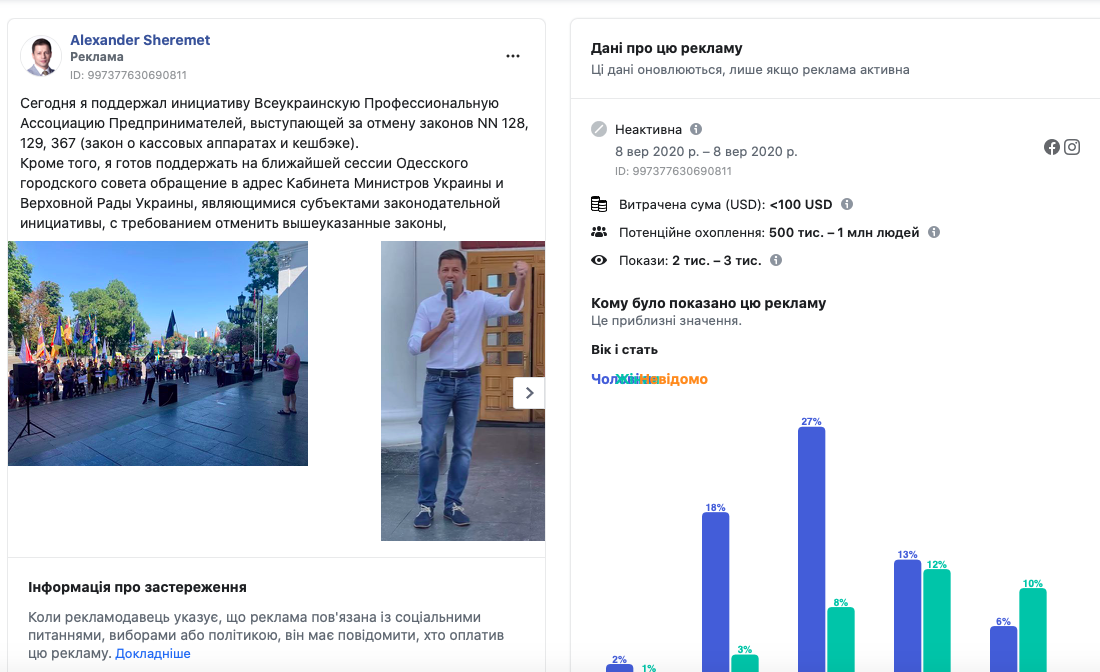Click info icon beside Витрачена сума
The height and width of the screenshot is (672, 1100).
[847, 204]
